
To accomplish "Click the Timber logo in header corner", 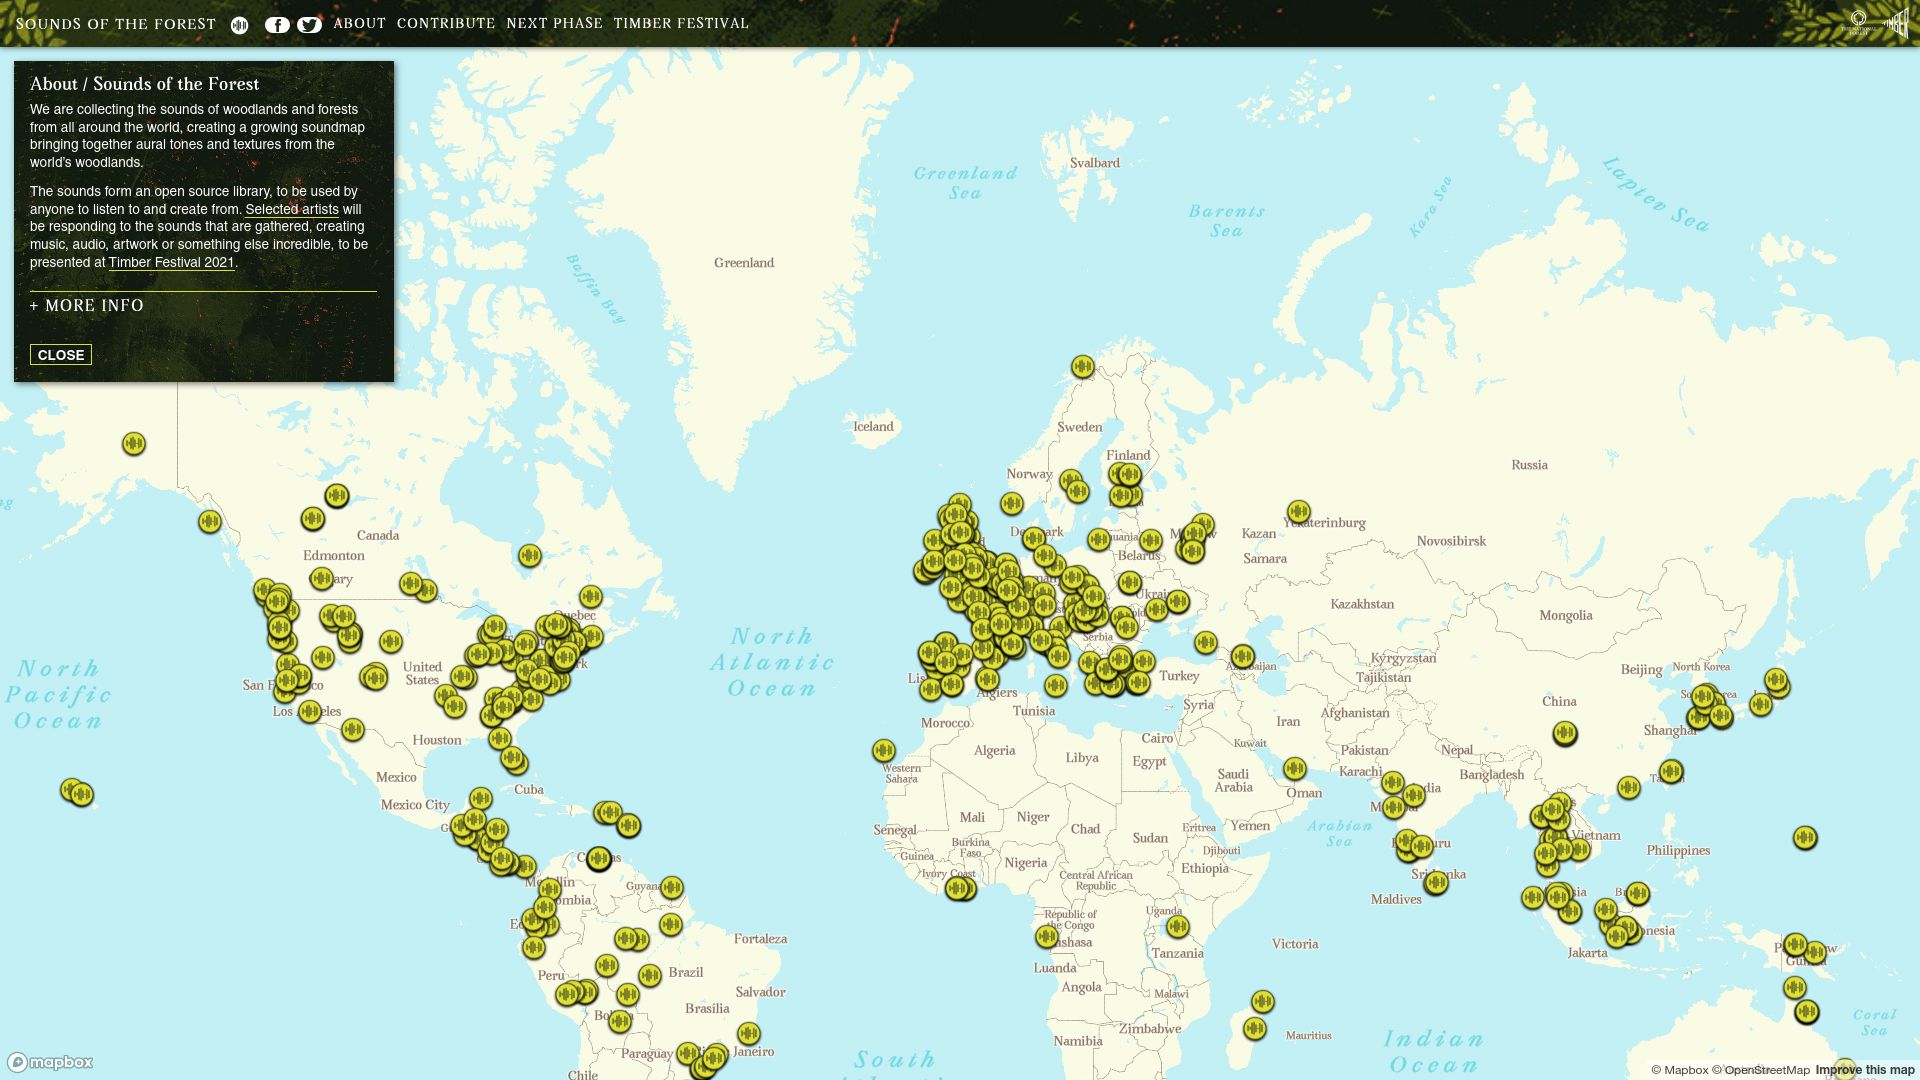I will click(x=1896, y=23).
